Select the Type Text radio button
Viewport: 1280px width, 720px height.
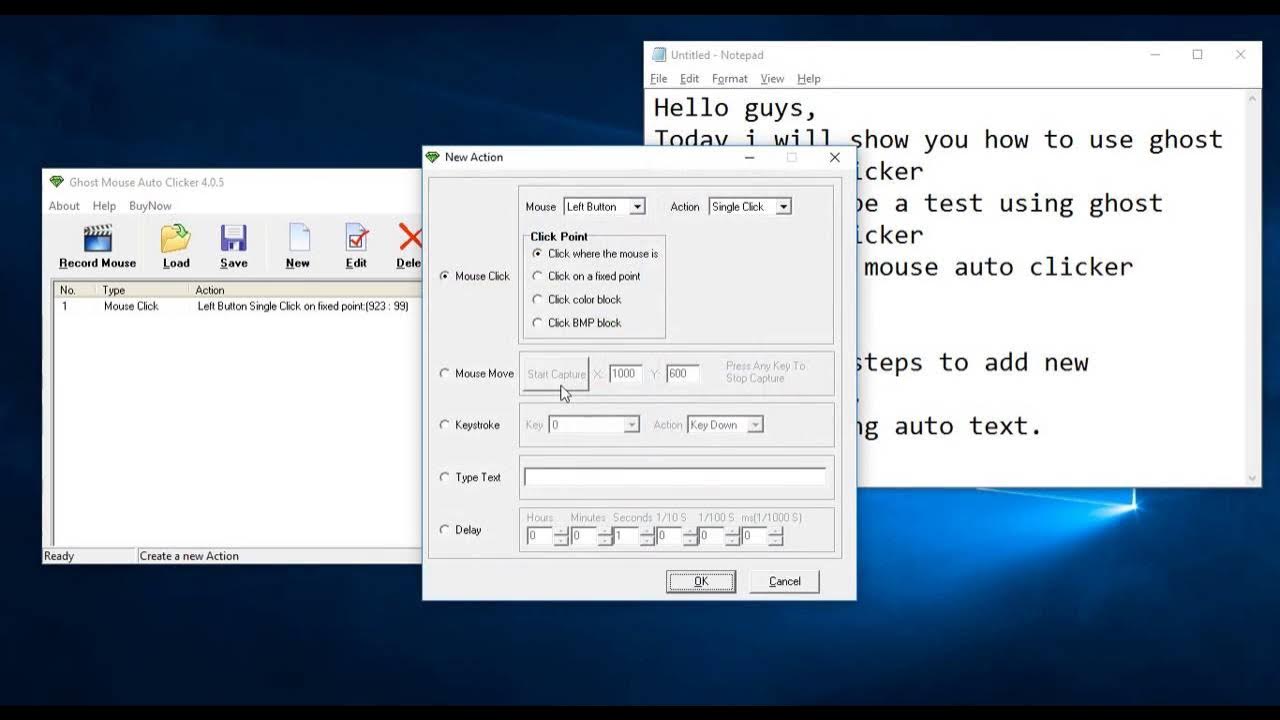(x=445, y=477)
